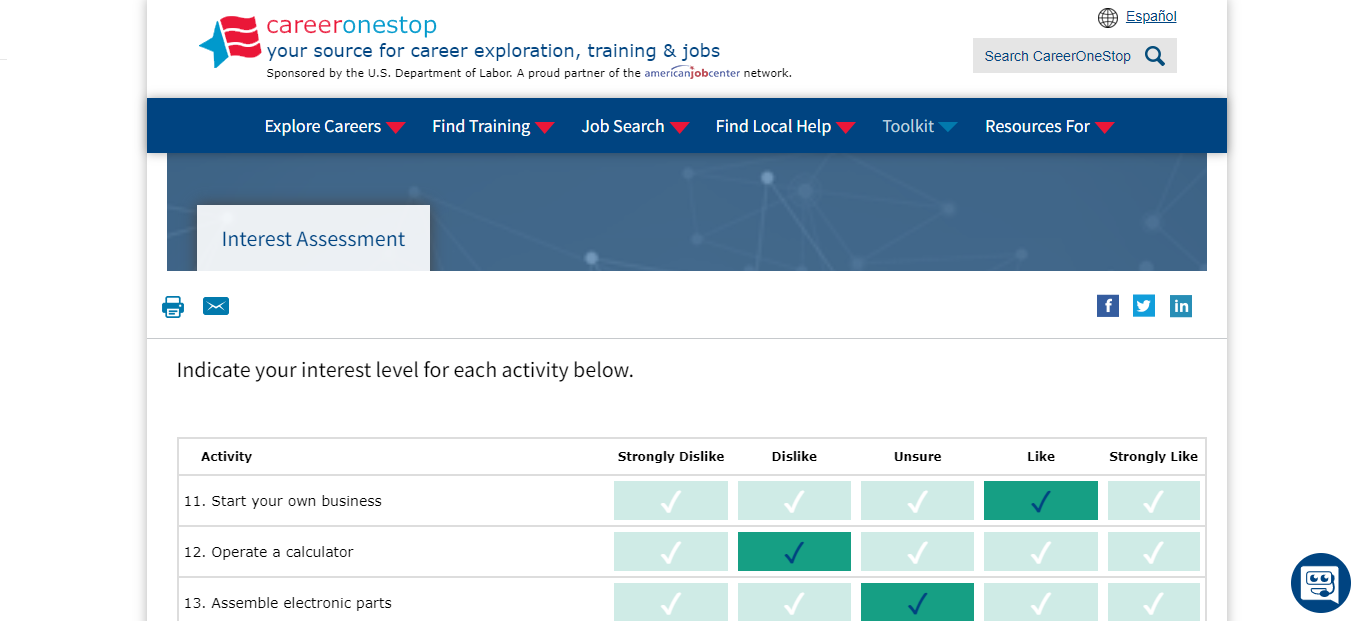
Task: Choose Strongly Dislike for 'Assemble electronic parts'
Action: click(x=670, y=603)
